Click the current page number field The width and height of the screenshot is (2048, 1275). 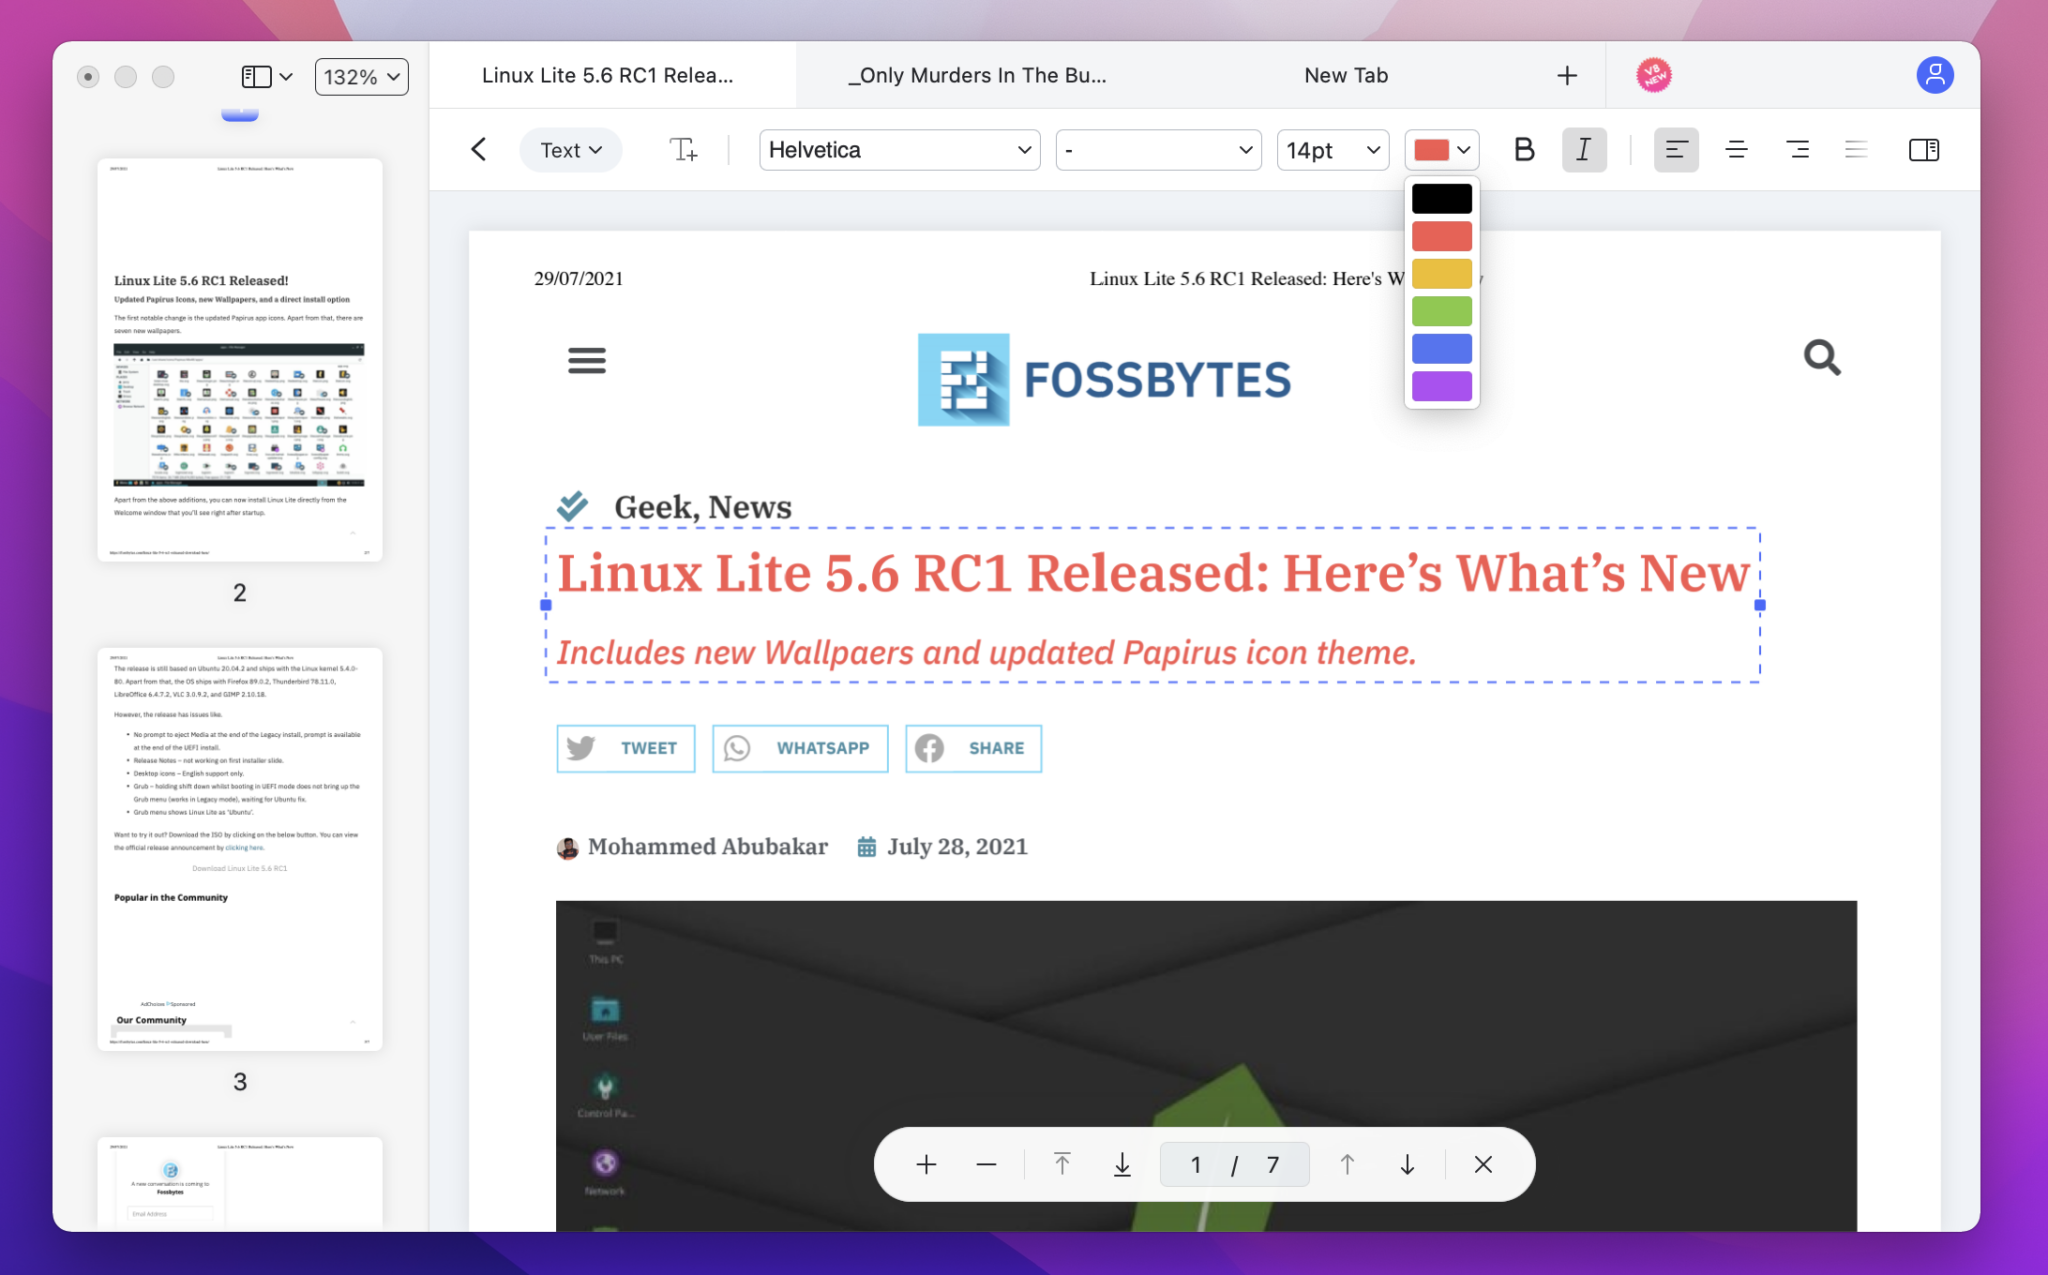point(1196,1165)
